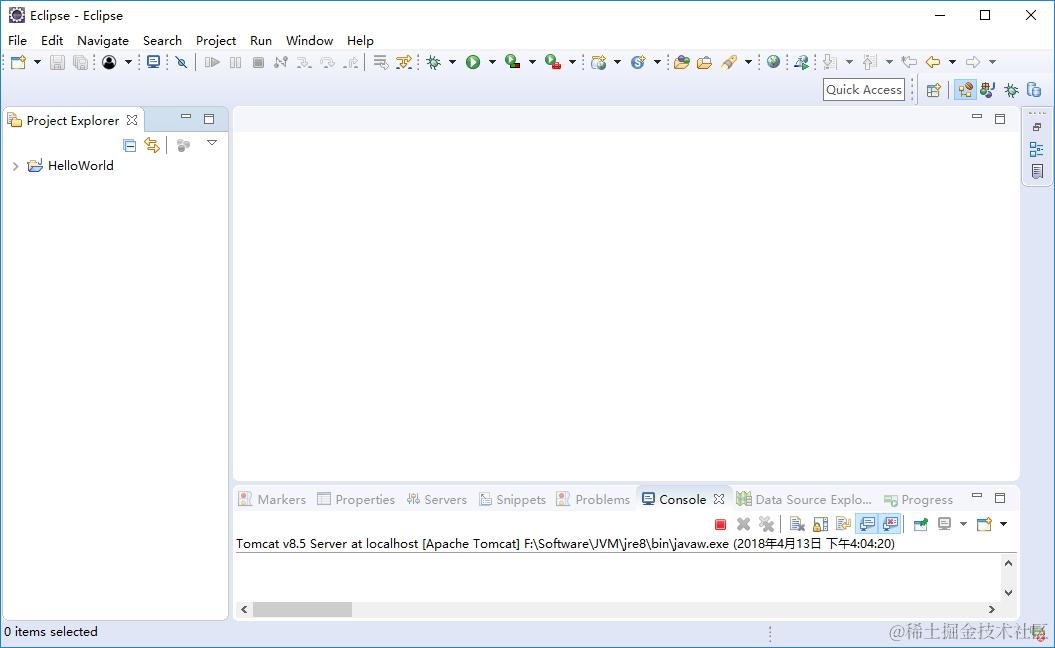The image size is (1055, 648).
Task: Open Project Explorer View Menu triangle
Action: [212, 143]
